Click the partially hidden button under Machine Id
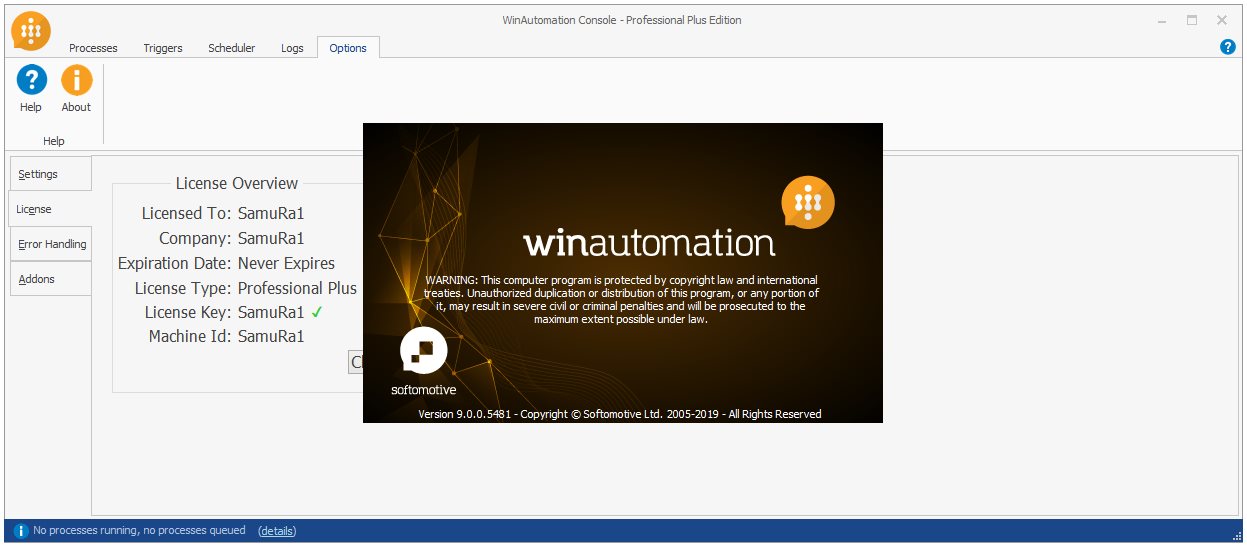The image size is (1247, 547). pos(355,362)
